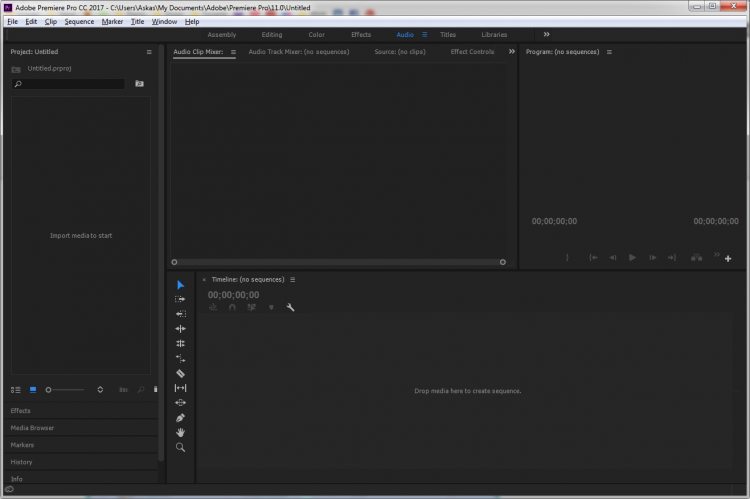Select the Selection arrow tool
Screen dimensions: 750x499
point(180,285)
